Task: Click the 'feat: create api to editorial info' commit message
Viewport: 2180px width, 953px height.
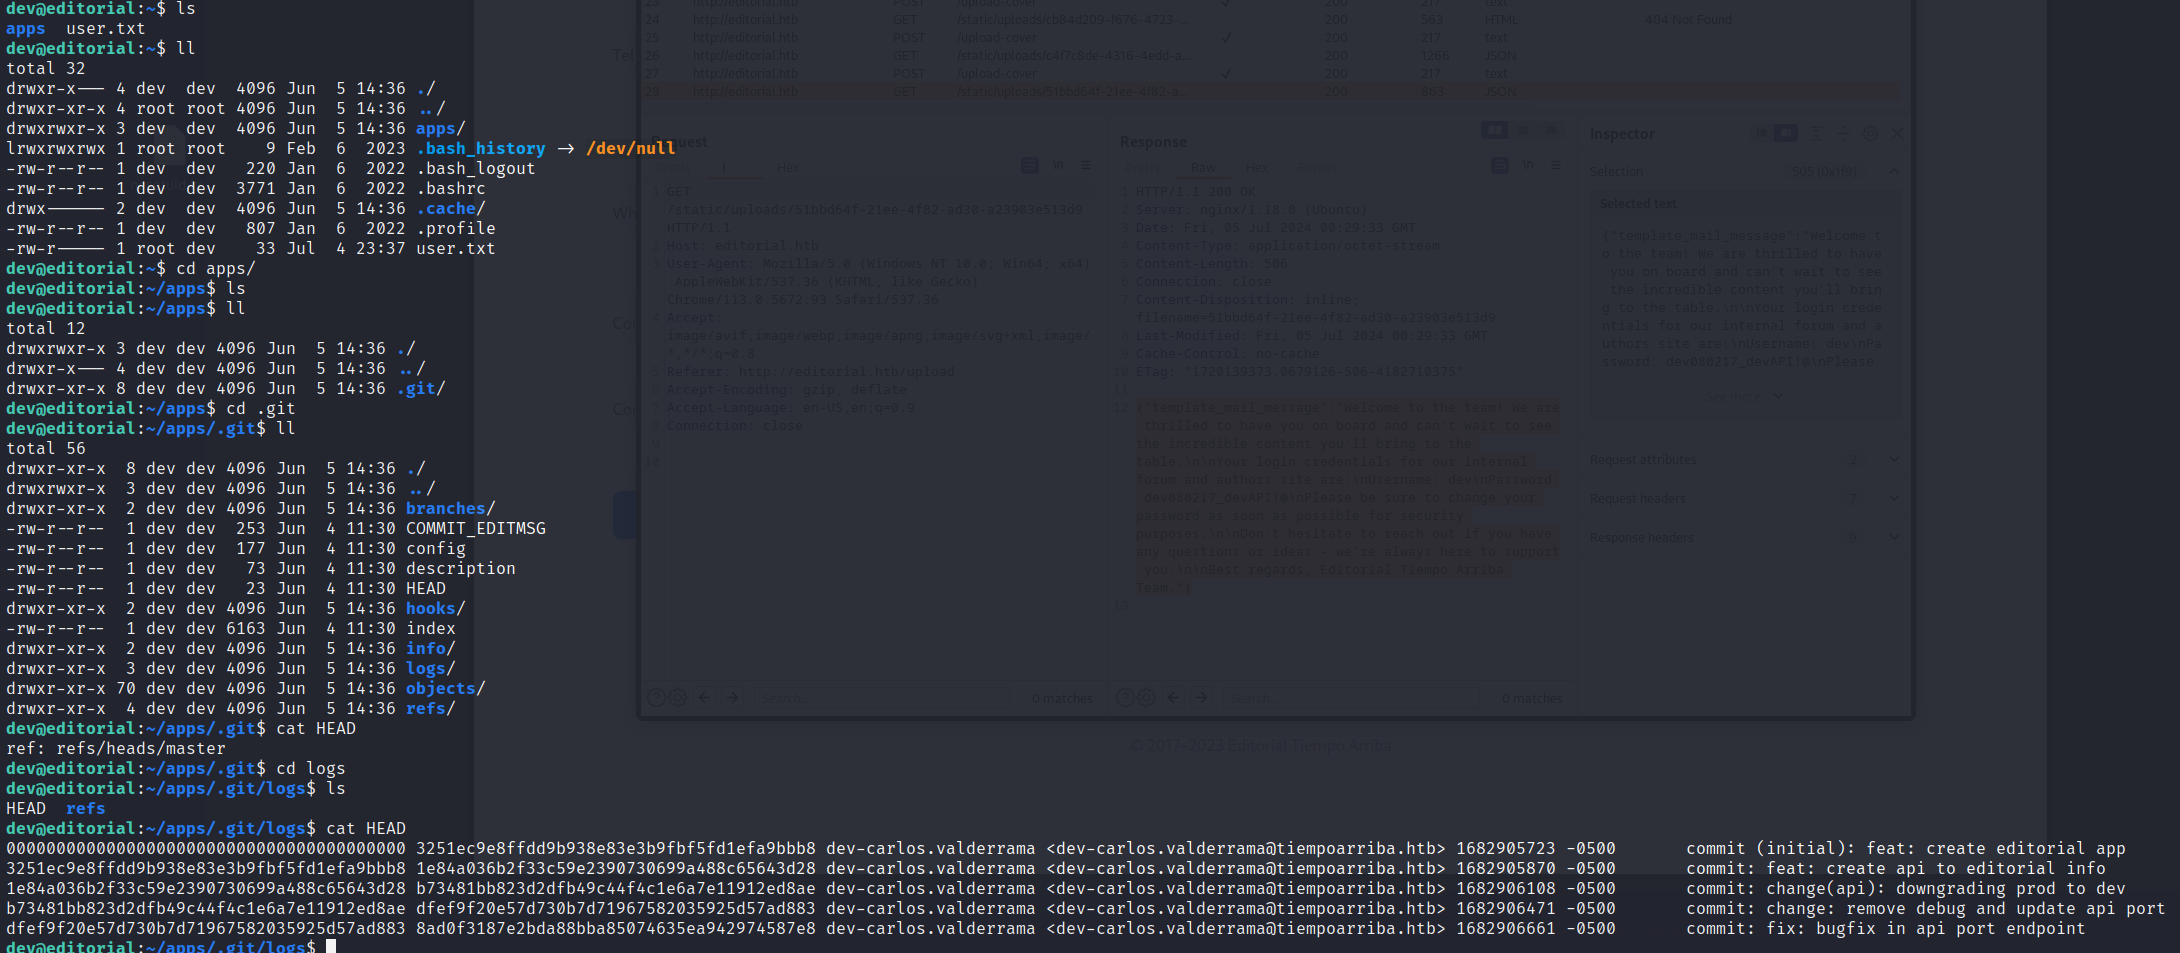Action: (x=1936, y=868)
